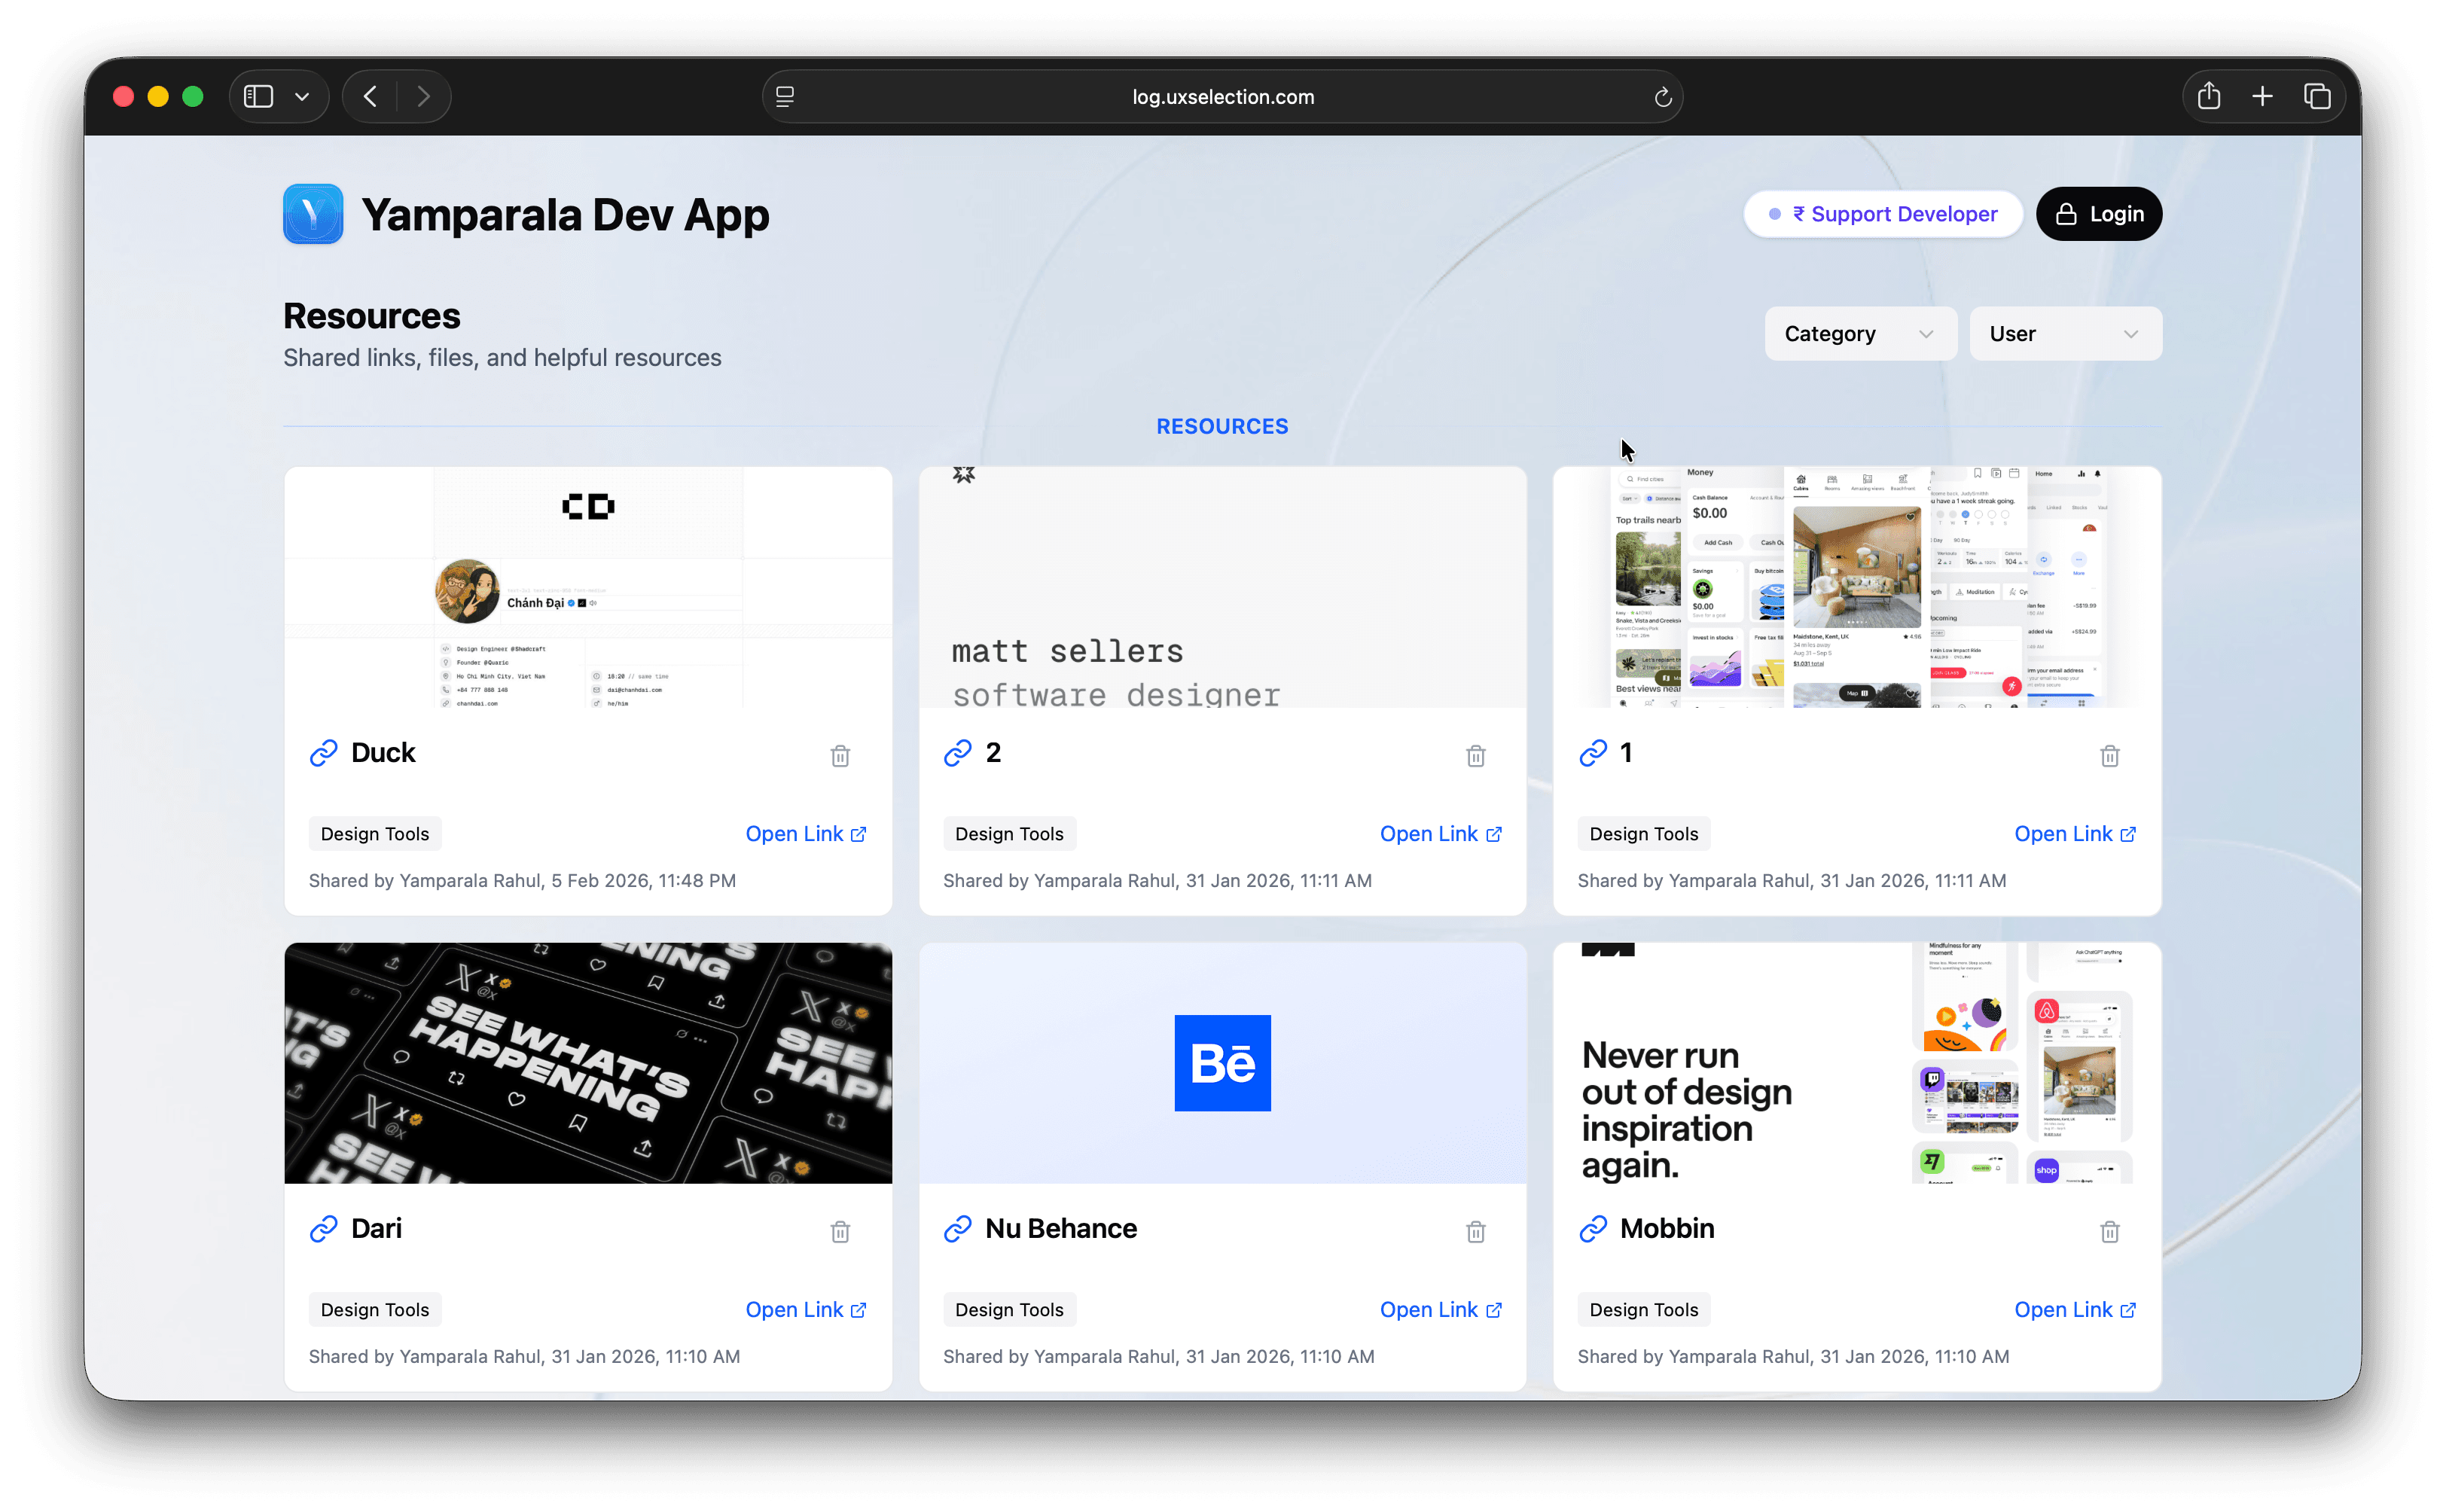Expand sidebar options chevron in Safari toolbar
Viewport: 2446px width, 1512px height.
302,97
